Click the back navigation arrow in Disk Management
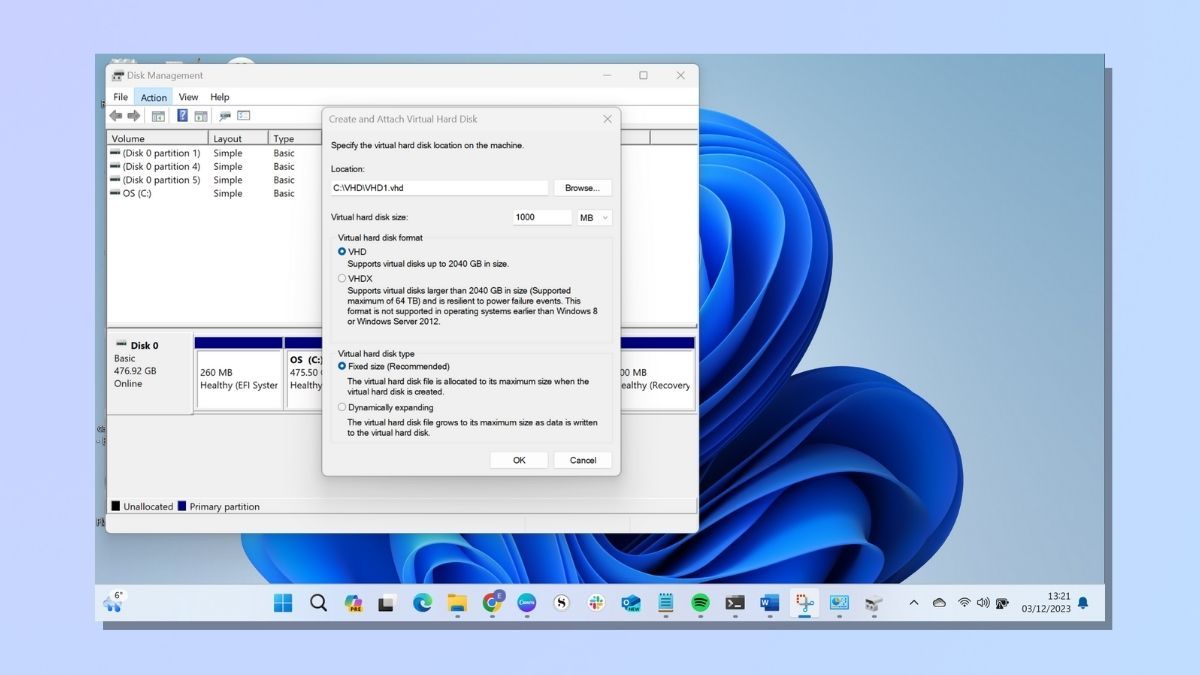 116,116
